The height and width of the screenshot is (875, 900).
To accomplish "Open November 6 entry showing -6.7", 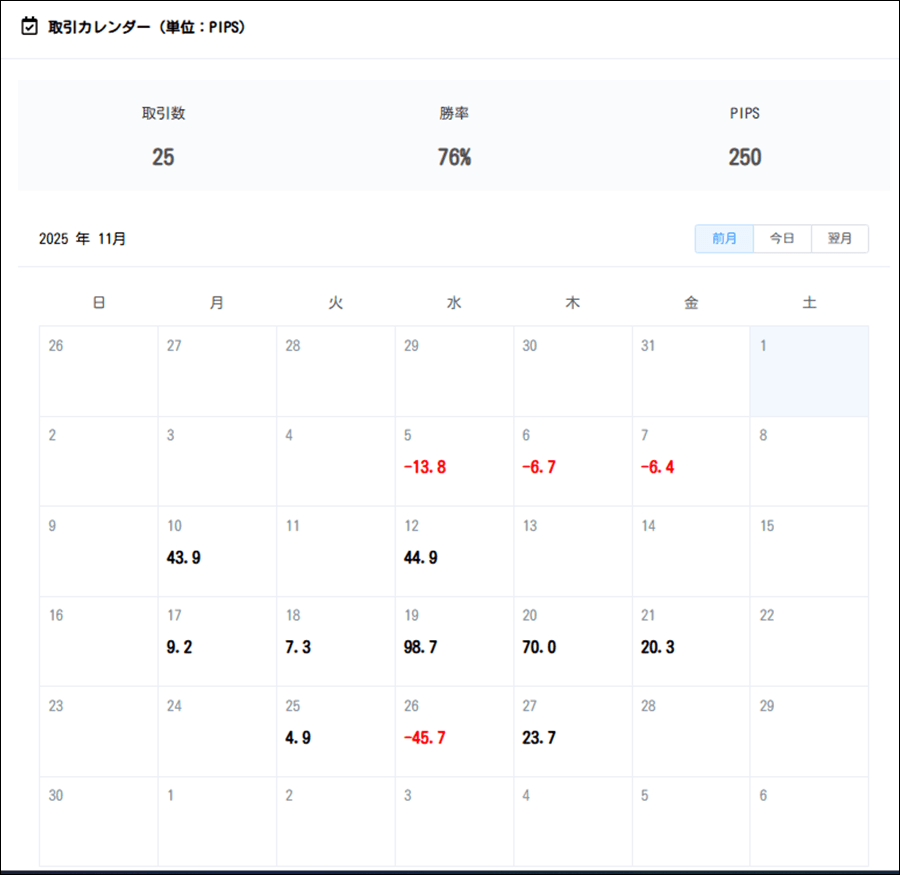I will [572, 461].
